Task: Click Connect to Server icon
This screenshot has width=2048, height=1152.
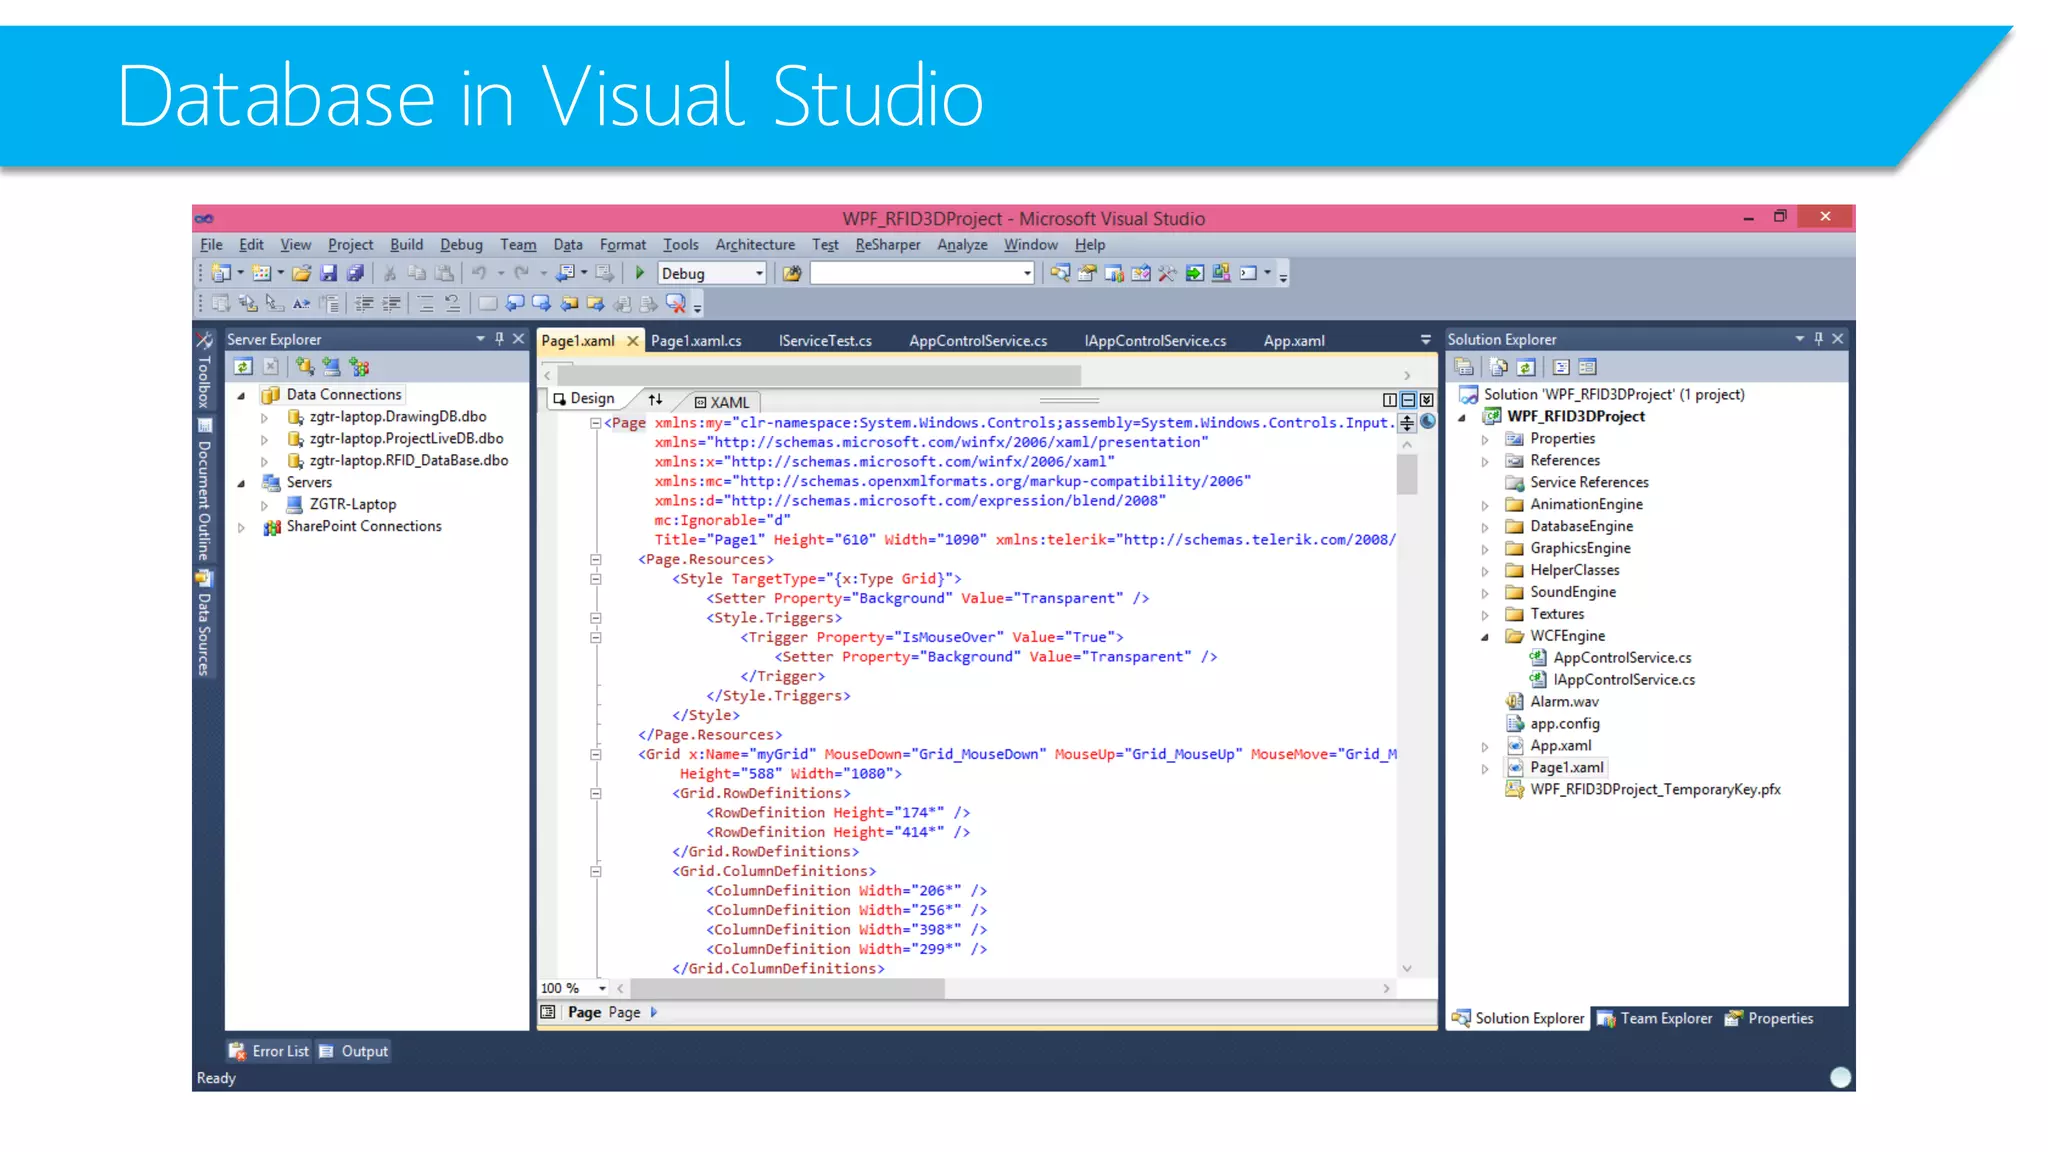Action: click(331, 367)
